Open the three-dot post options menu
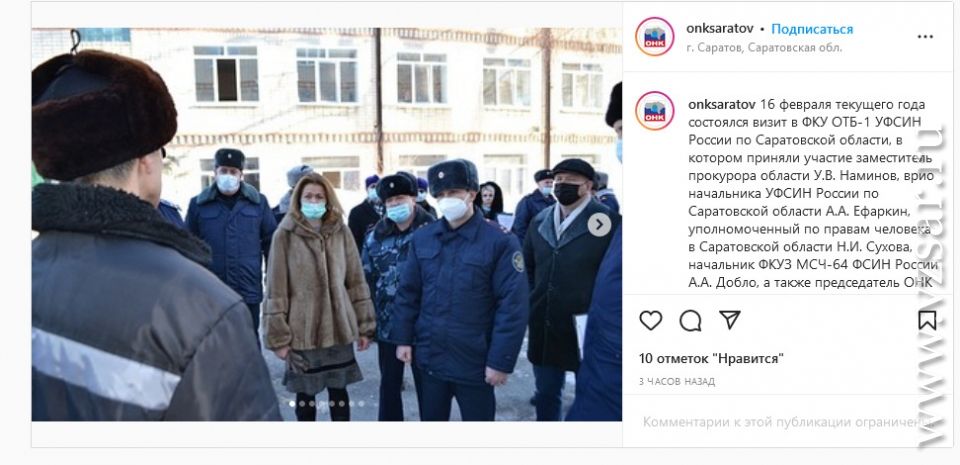The width and height of the screenshot is (960, 465). pyautogui.click(x=925, y=37)
